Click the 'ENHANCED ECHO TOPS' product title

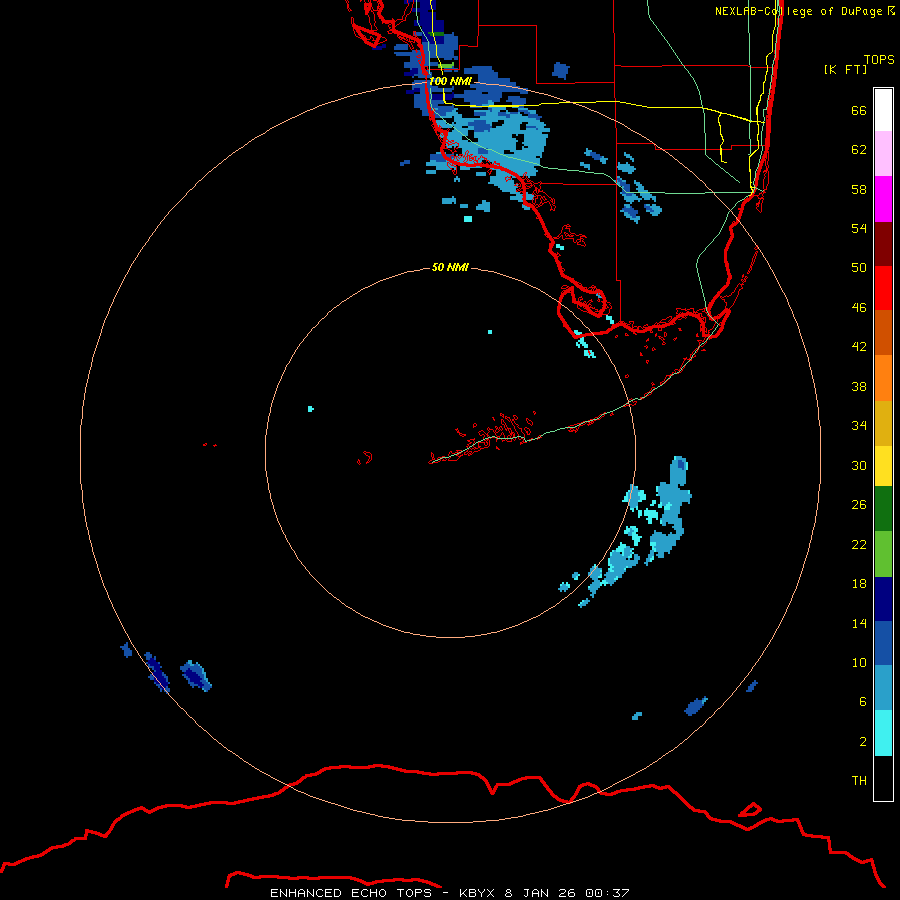(x=351, y=893)
